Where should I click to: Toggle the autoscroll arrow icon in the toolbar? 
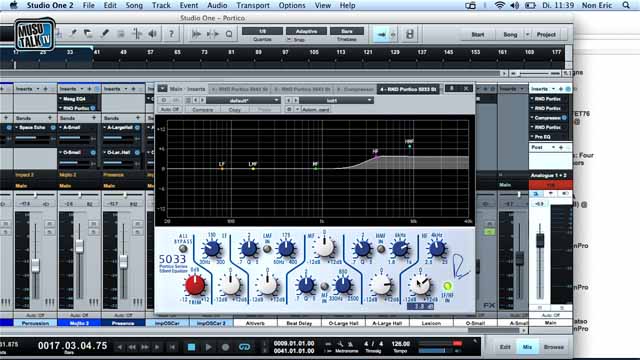[x=381, y=35]
